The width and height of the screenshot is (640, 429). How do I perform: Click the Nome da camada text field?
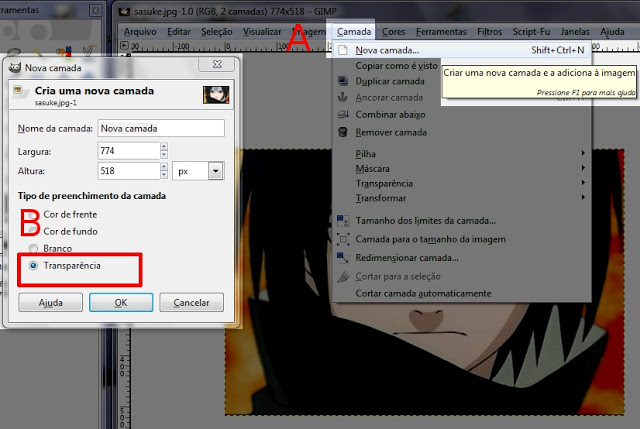[x=160, y=128]
